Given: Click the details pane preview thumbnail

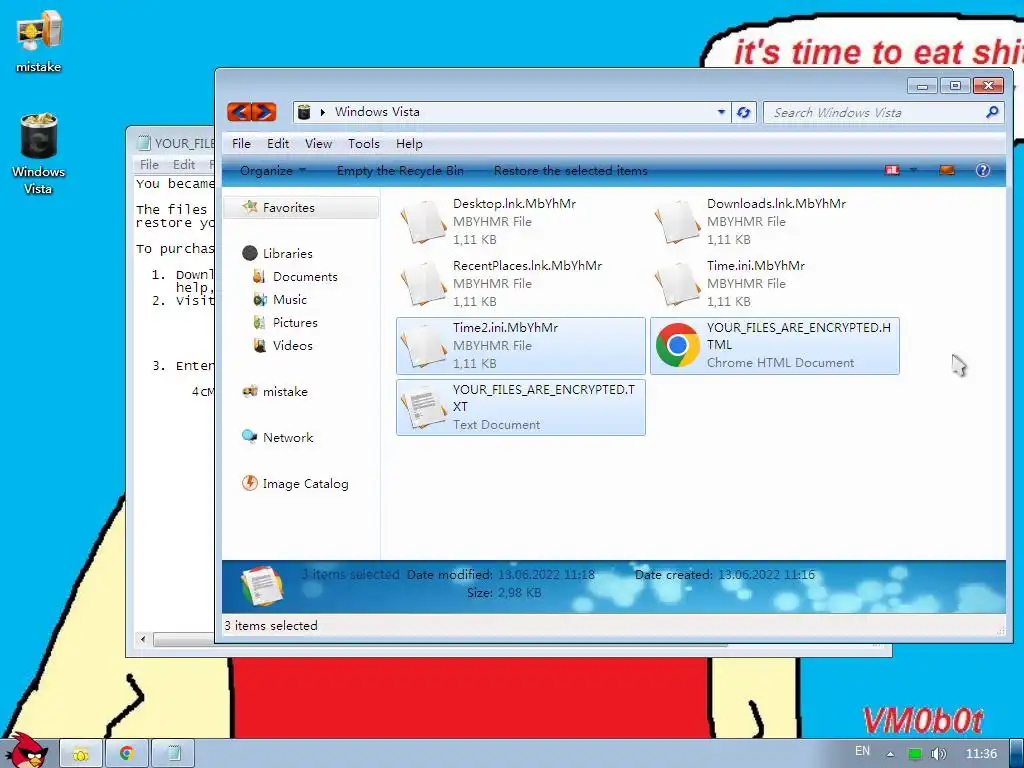Looking at the screenshot, I should click(x=261, y=586).
